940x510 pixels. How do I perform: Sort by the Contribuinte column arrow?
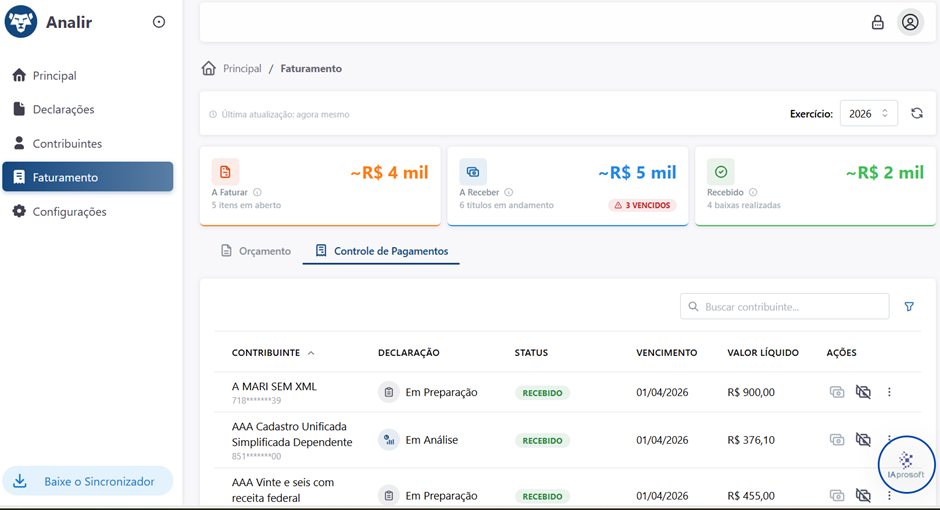coord(311,353)
